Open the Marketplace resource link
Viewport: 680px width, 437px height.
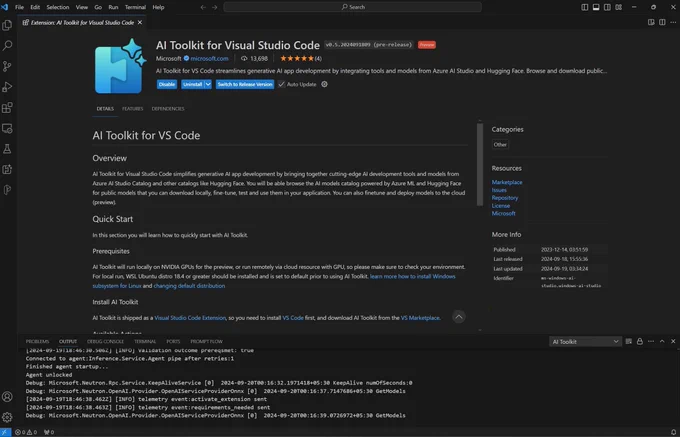(x=507, y=182)
